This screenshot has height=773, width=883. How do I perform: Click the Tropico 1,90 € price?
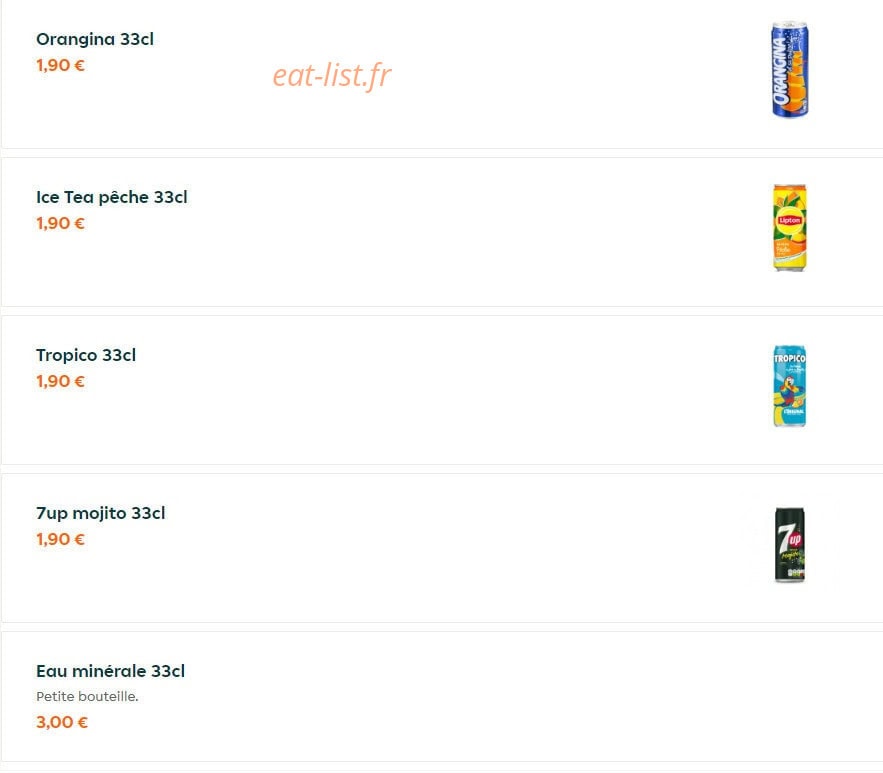tap(60, 382)
